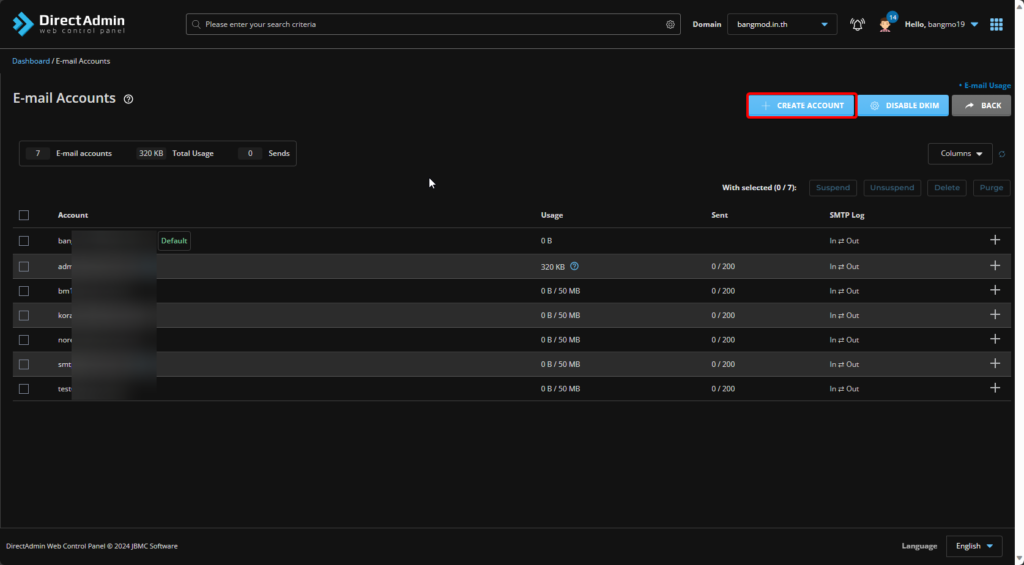The width and height of the screenshot is (1024, 565).
Task: Click the E-mail Accounts help icon
Action: coord(128,99)
